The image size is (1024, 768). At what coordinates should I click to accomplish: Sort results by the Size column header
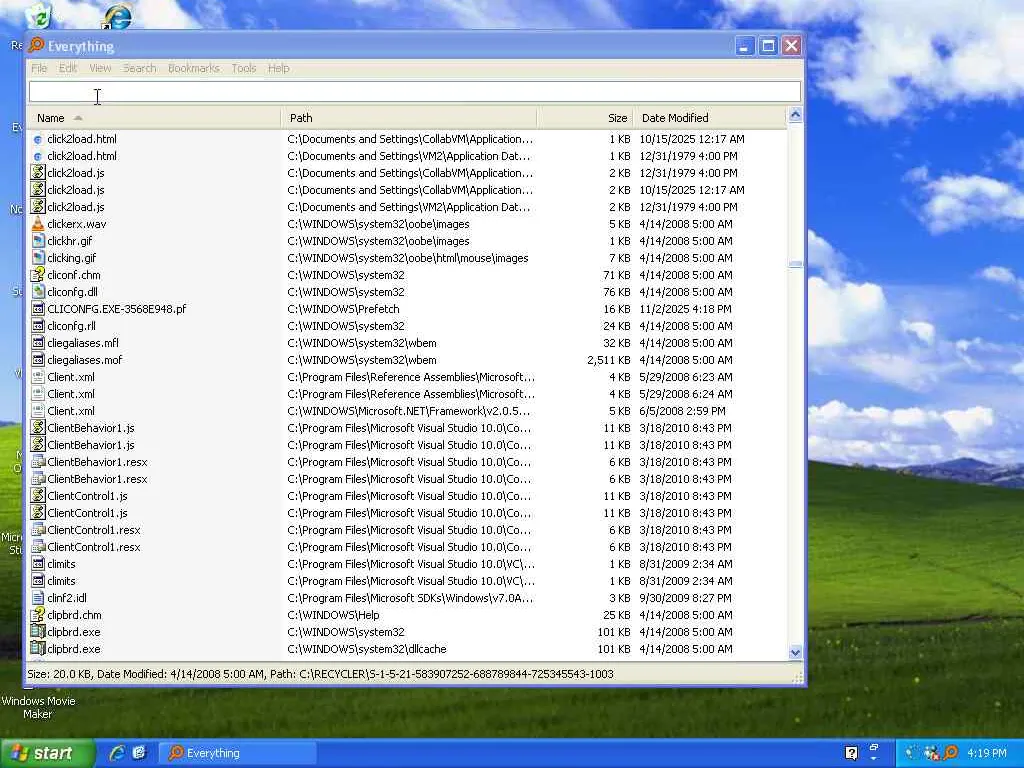coord(585,118)
